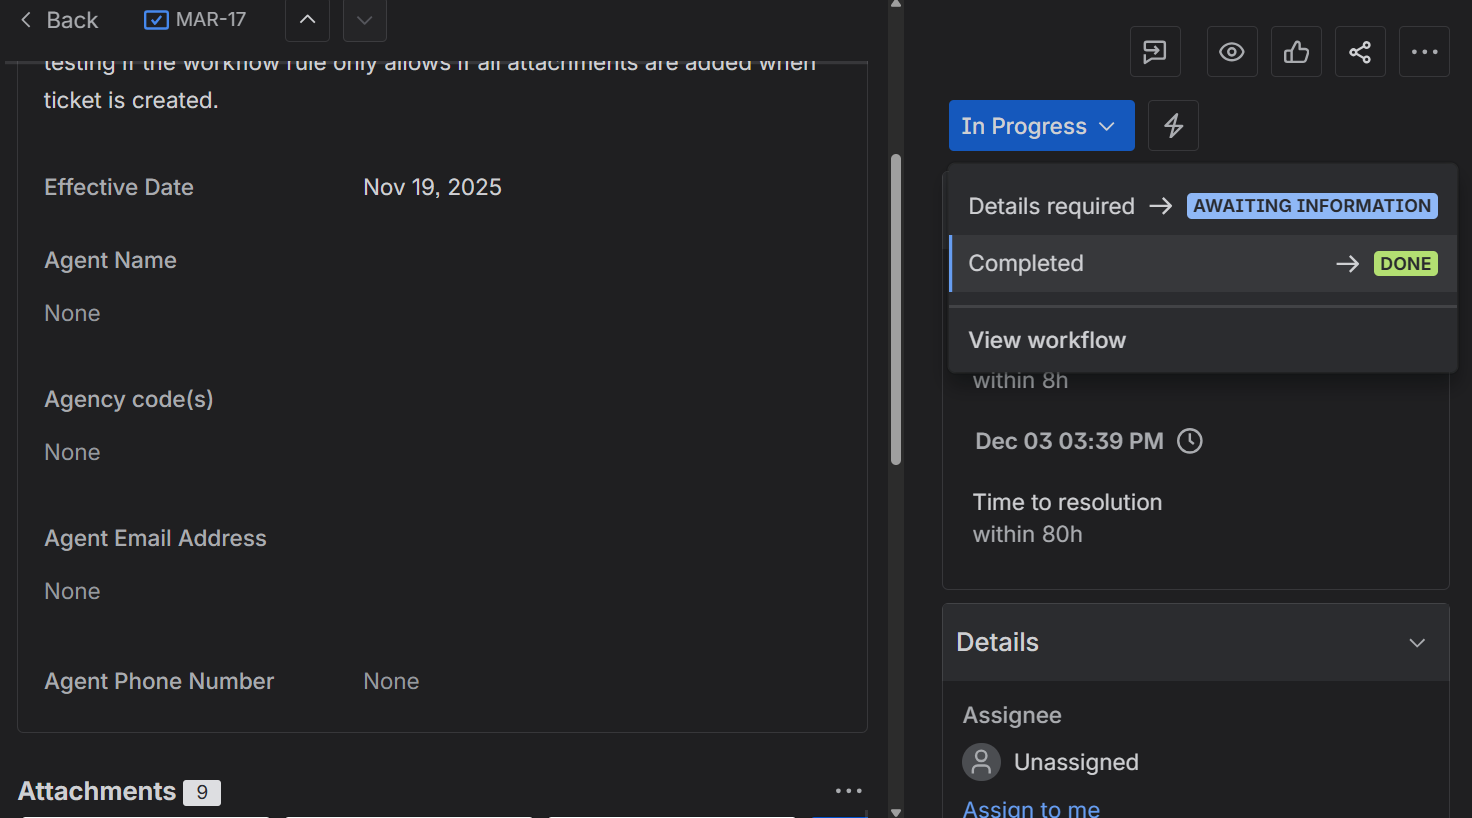Select Completed transition to Done

pyautogui.click(x=1203, y=264)
